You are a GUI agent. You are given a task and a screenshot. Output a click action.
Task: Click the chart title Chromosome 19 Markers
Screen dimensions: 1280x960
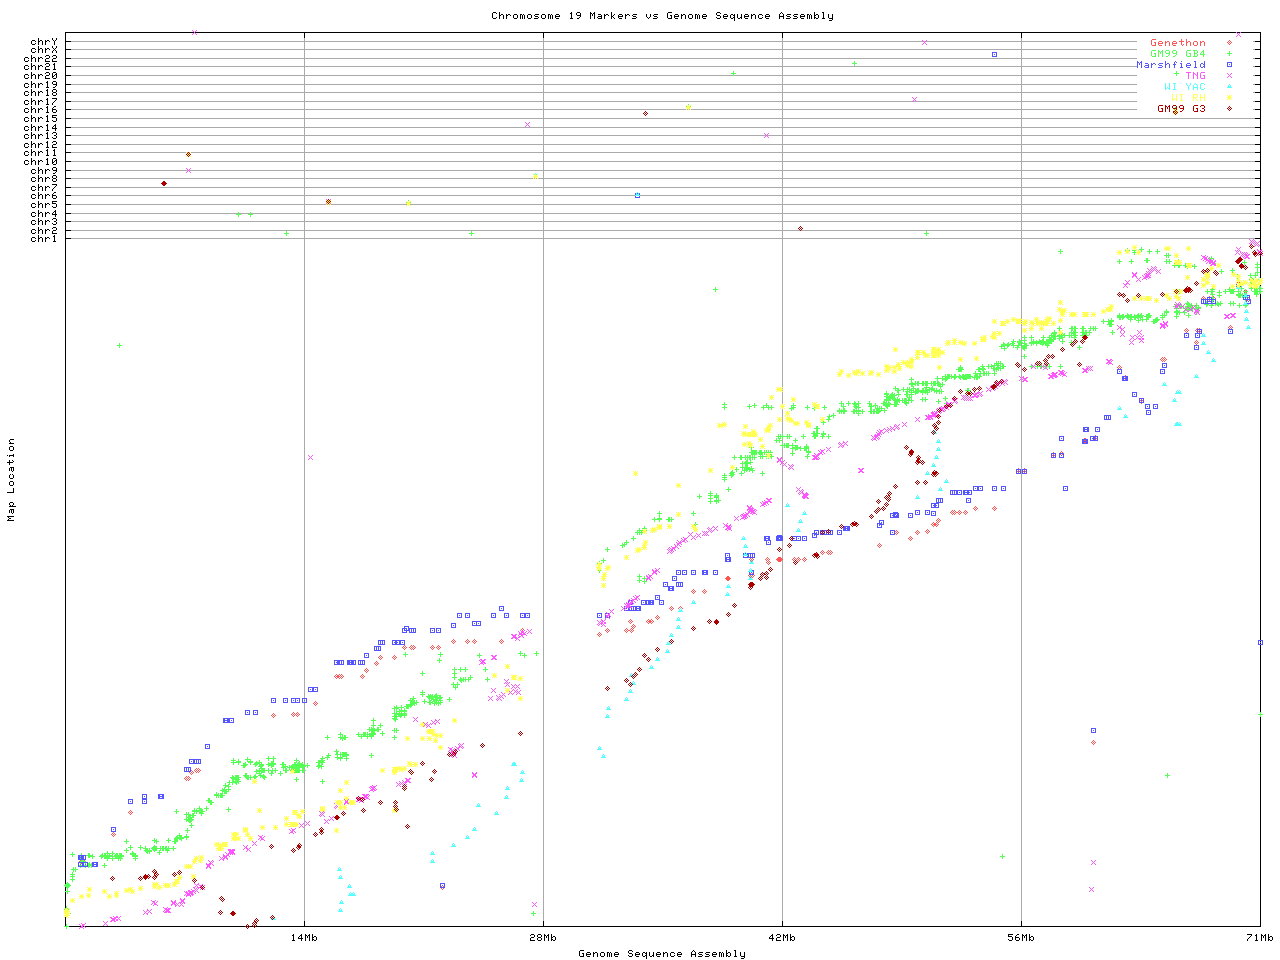(x=662, y=16)
